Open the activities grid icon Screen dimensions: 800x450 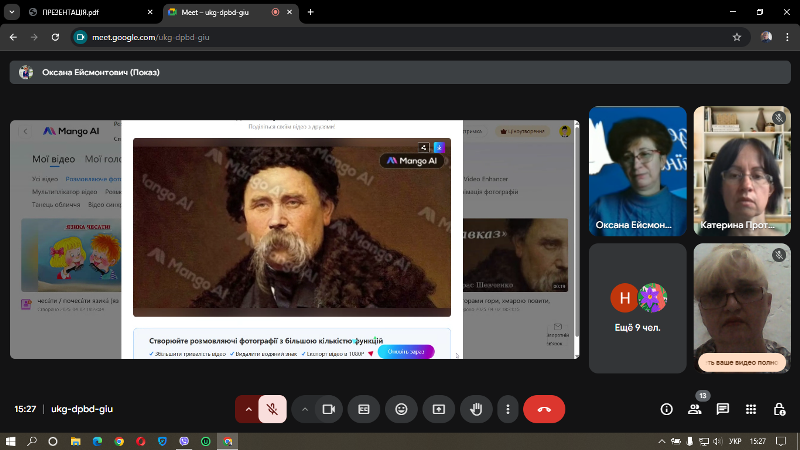pos(751,409)
